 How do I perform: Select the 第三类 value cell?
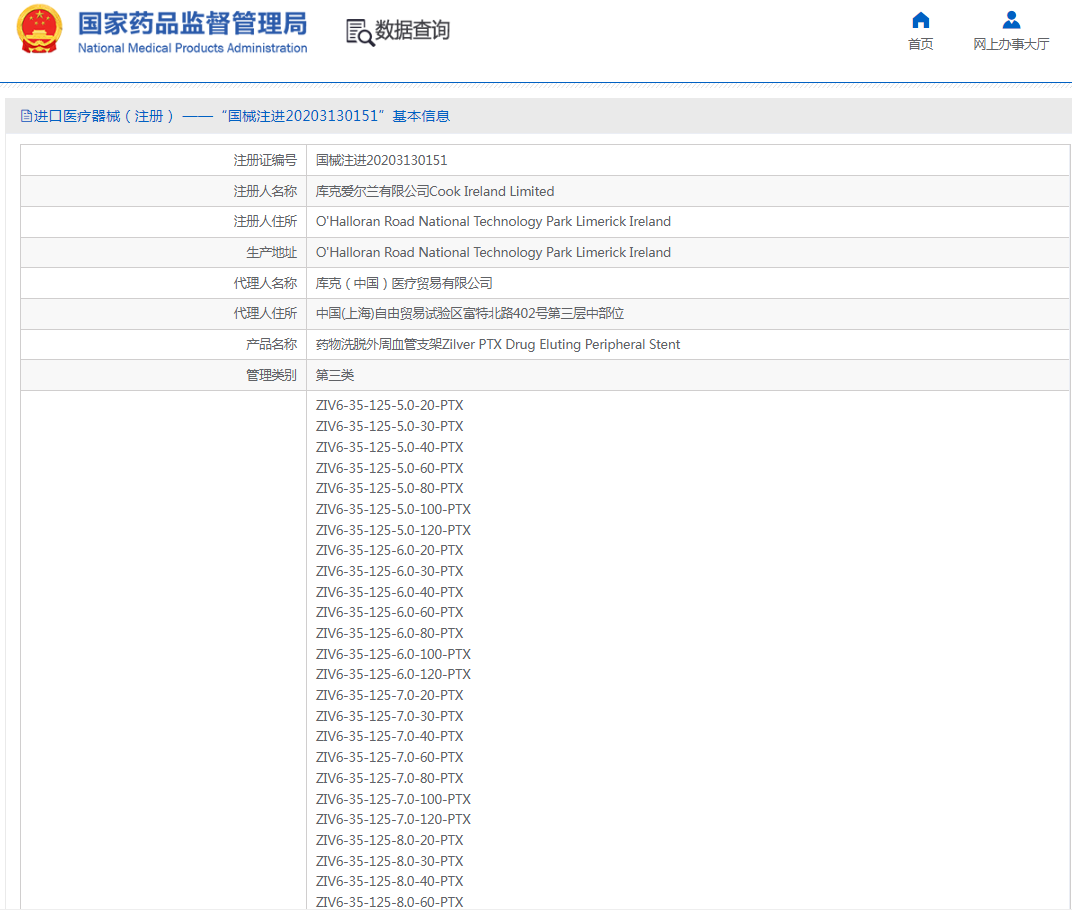688,375
